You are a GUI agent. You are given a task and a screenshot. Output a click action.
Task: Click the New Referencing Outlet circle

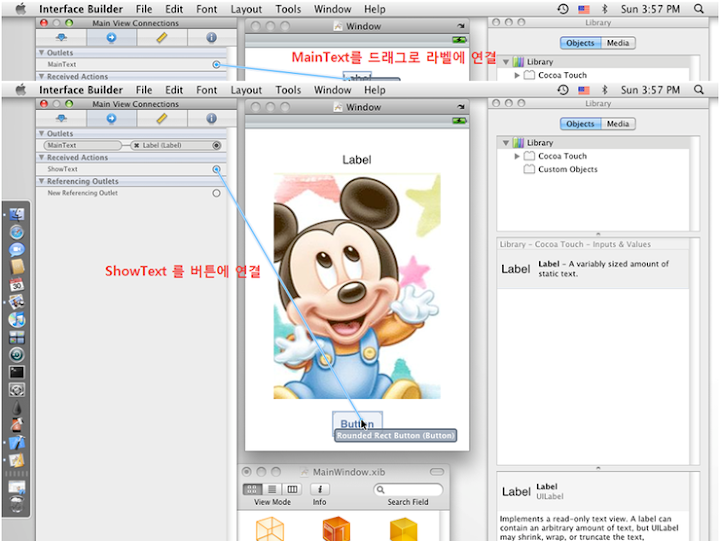tap(216, 193)
